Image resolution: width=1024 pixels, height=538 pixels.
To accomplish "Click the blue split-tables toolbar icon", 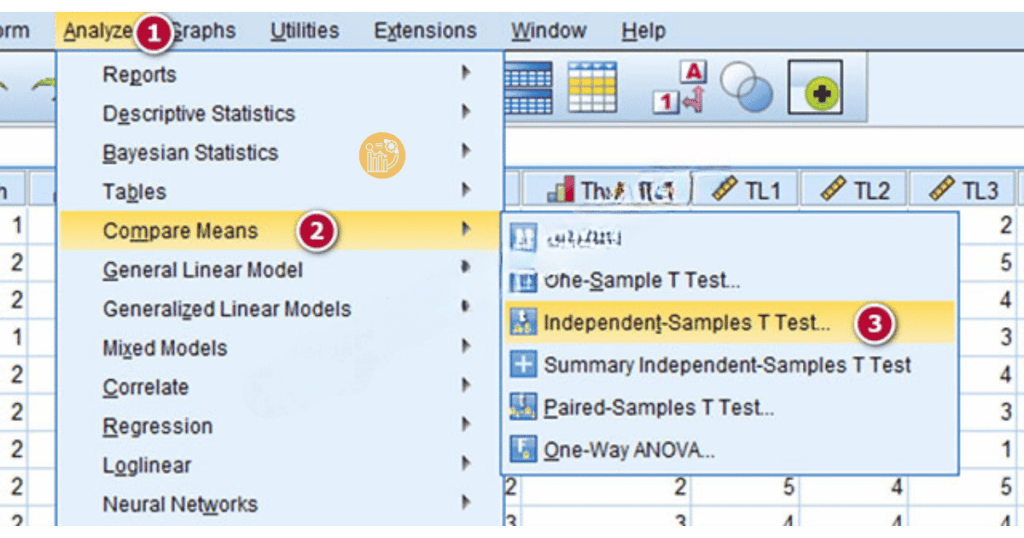I will point(527,87).
